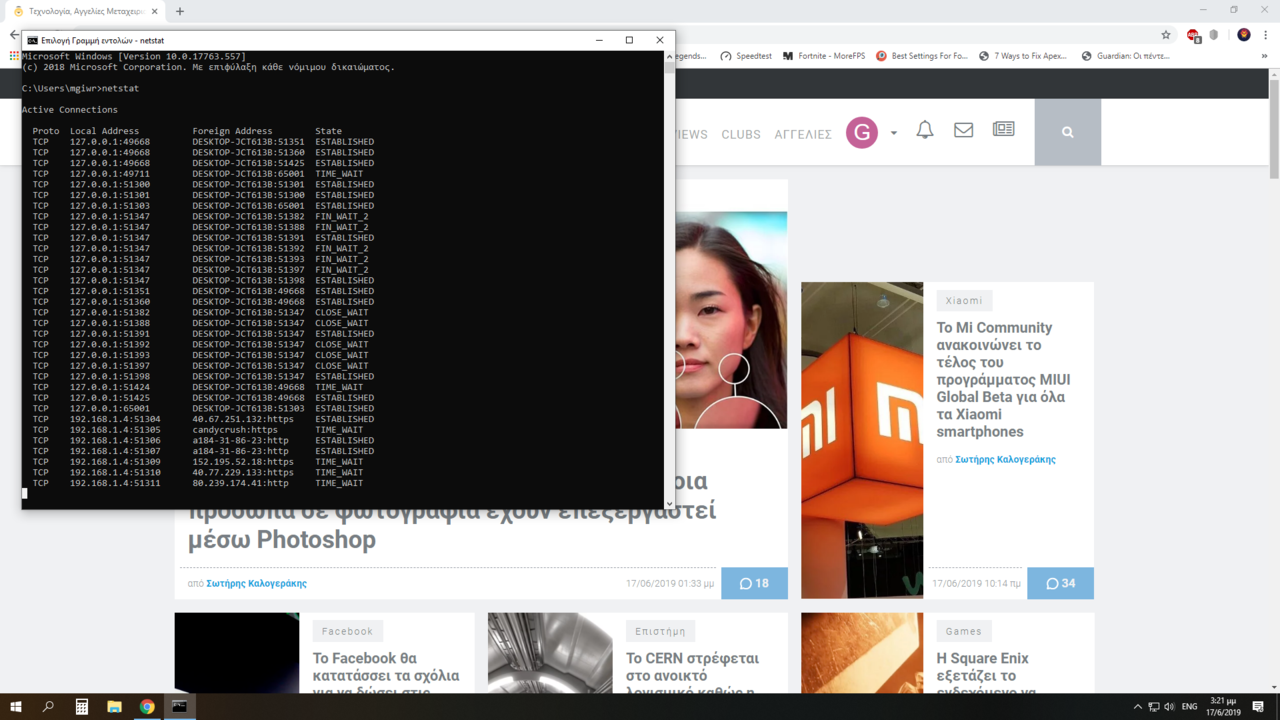Open the volume tray icon

[x=1169, y=707]
